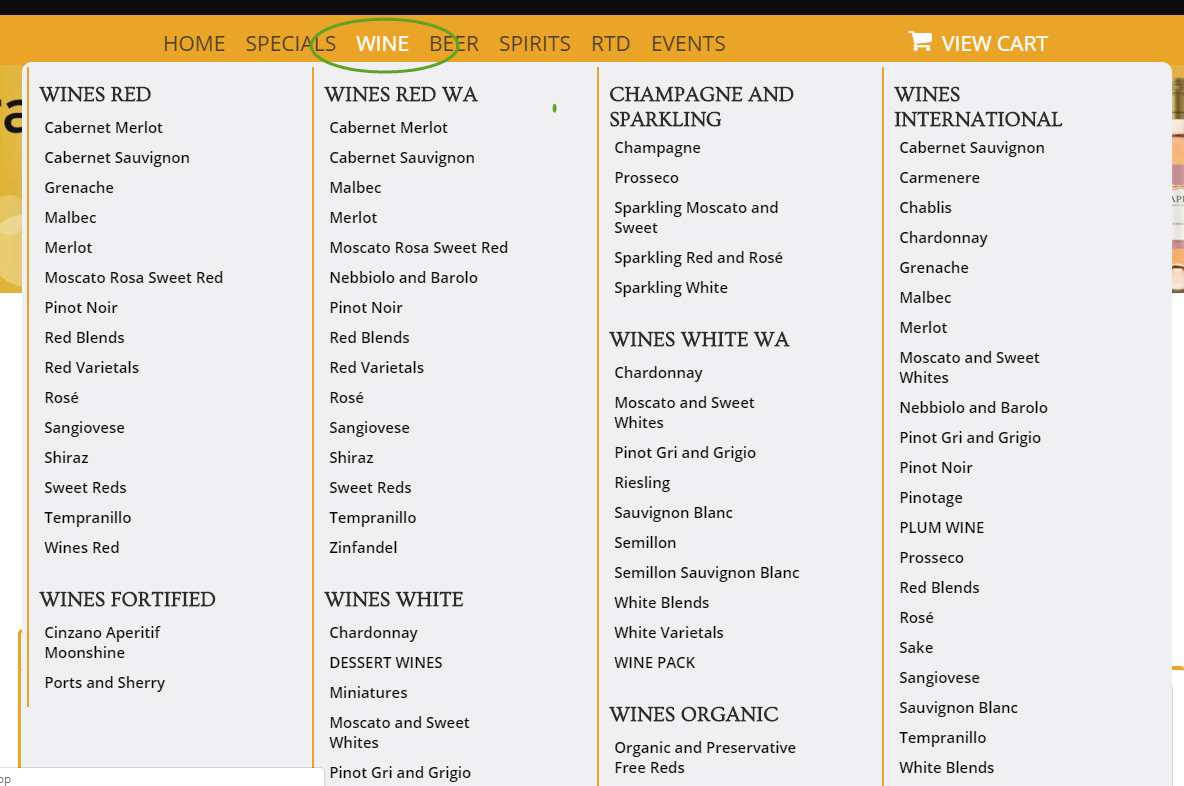Select Rosé under Wines Red WA
This screenshot has height=786, width=1184.
347,398
